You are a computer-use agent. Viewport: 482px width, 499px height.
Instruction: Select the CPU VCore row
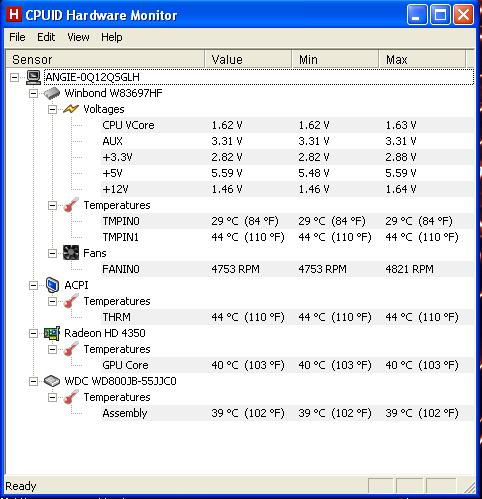coord(287,125)
